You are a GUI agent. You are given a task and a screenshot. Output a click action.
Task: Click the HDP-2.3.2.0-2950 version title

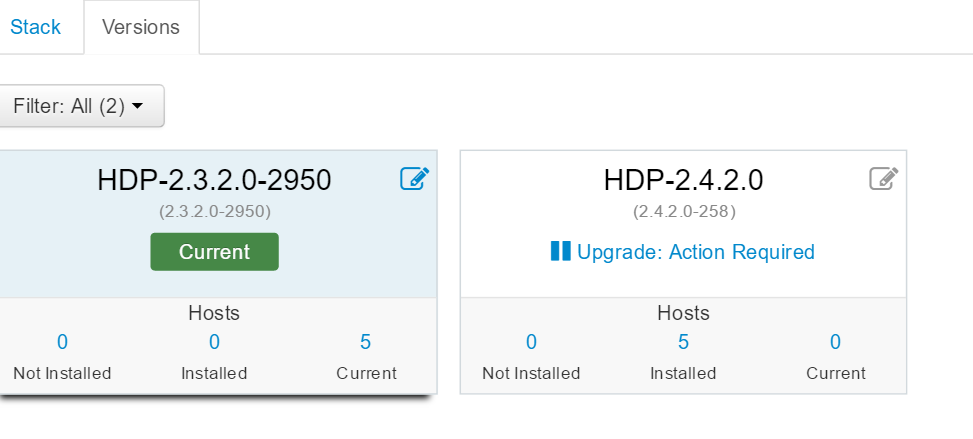[x=214, y=180]
